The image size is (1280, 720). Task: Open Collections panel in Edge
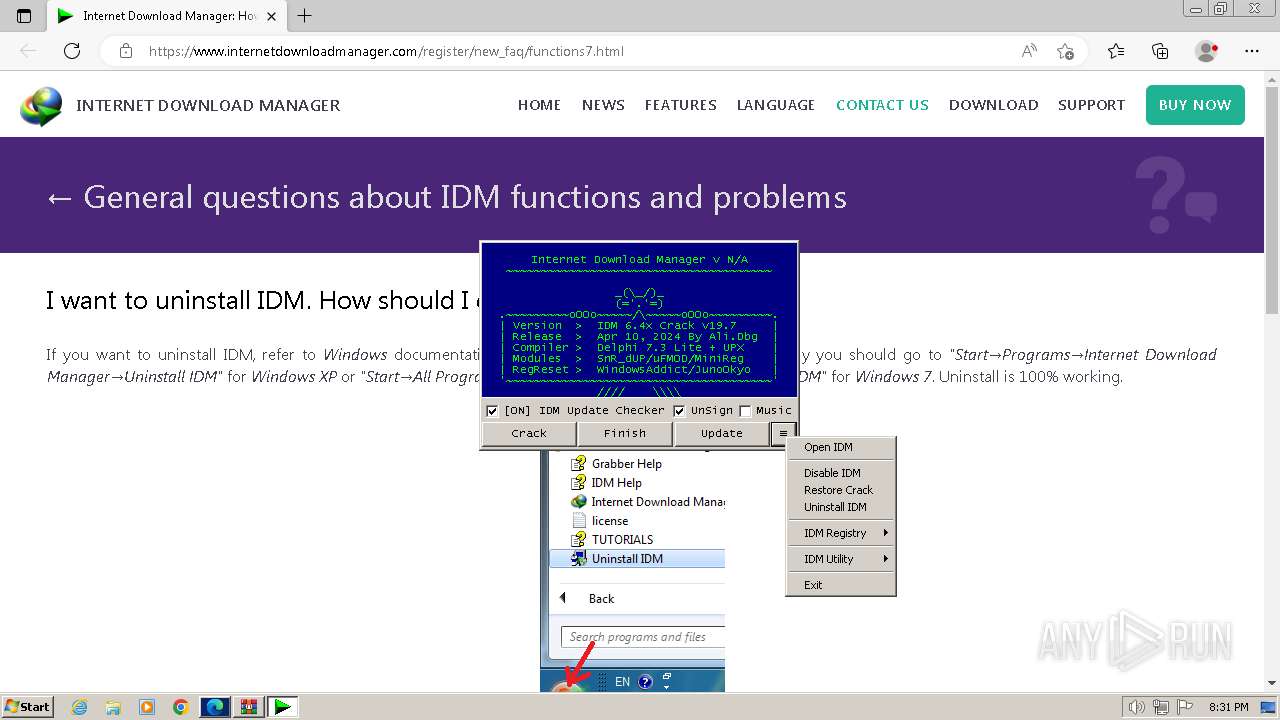pos(1160,51)
